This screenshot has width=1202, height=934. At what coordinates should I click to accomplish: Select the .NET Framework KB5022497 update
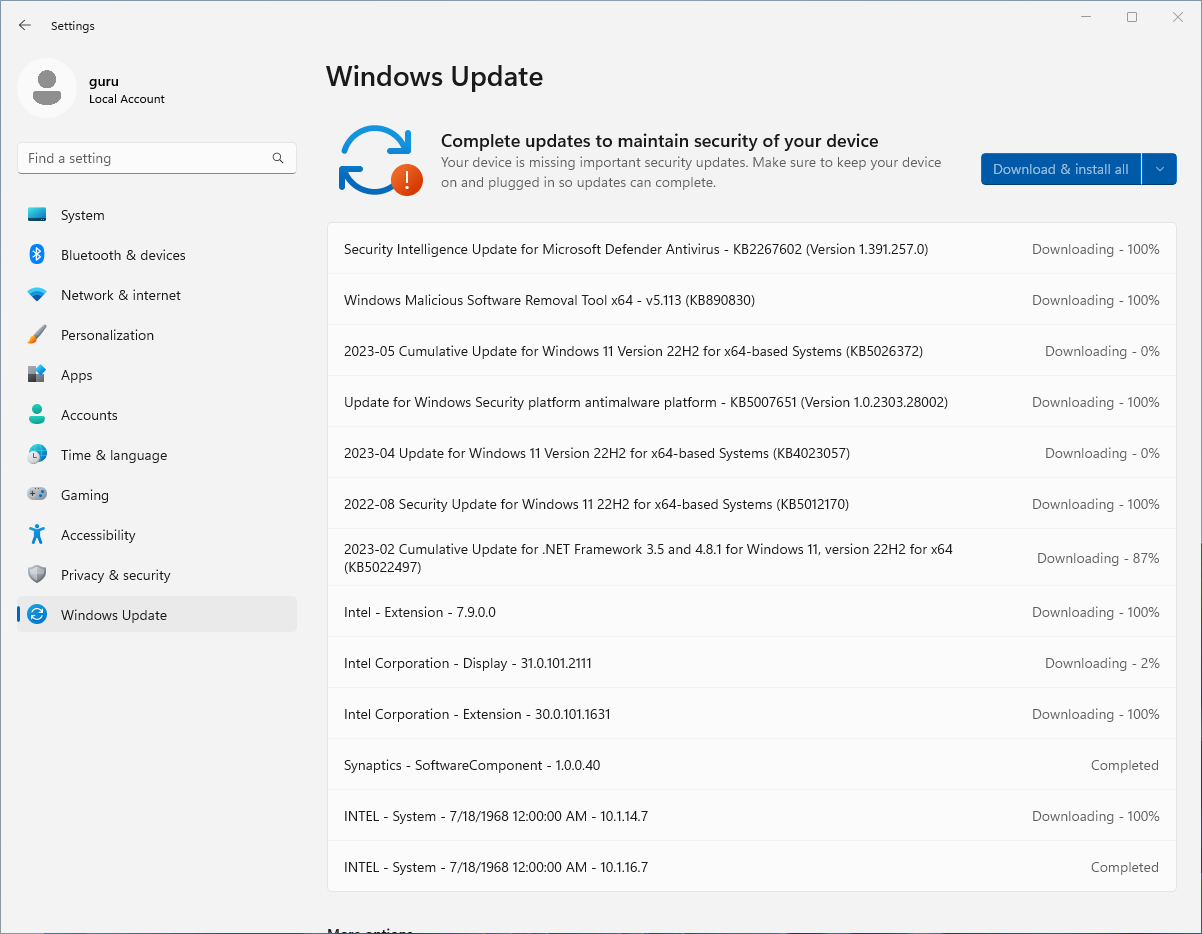(752, 558)
